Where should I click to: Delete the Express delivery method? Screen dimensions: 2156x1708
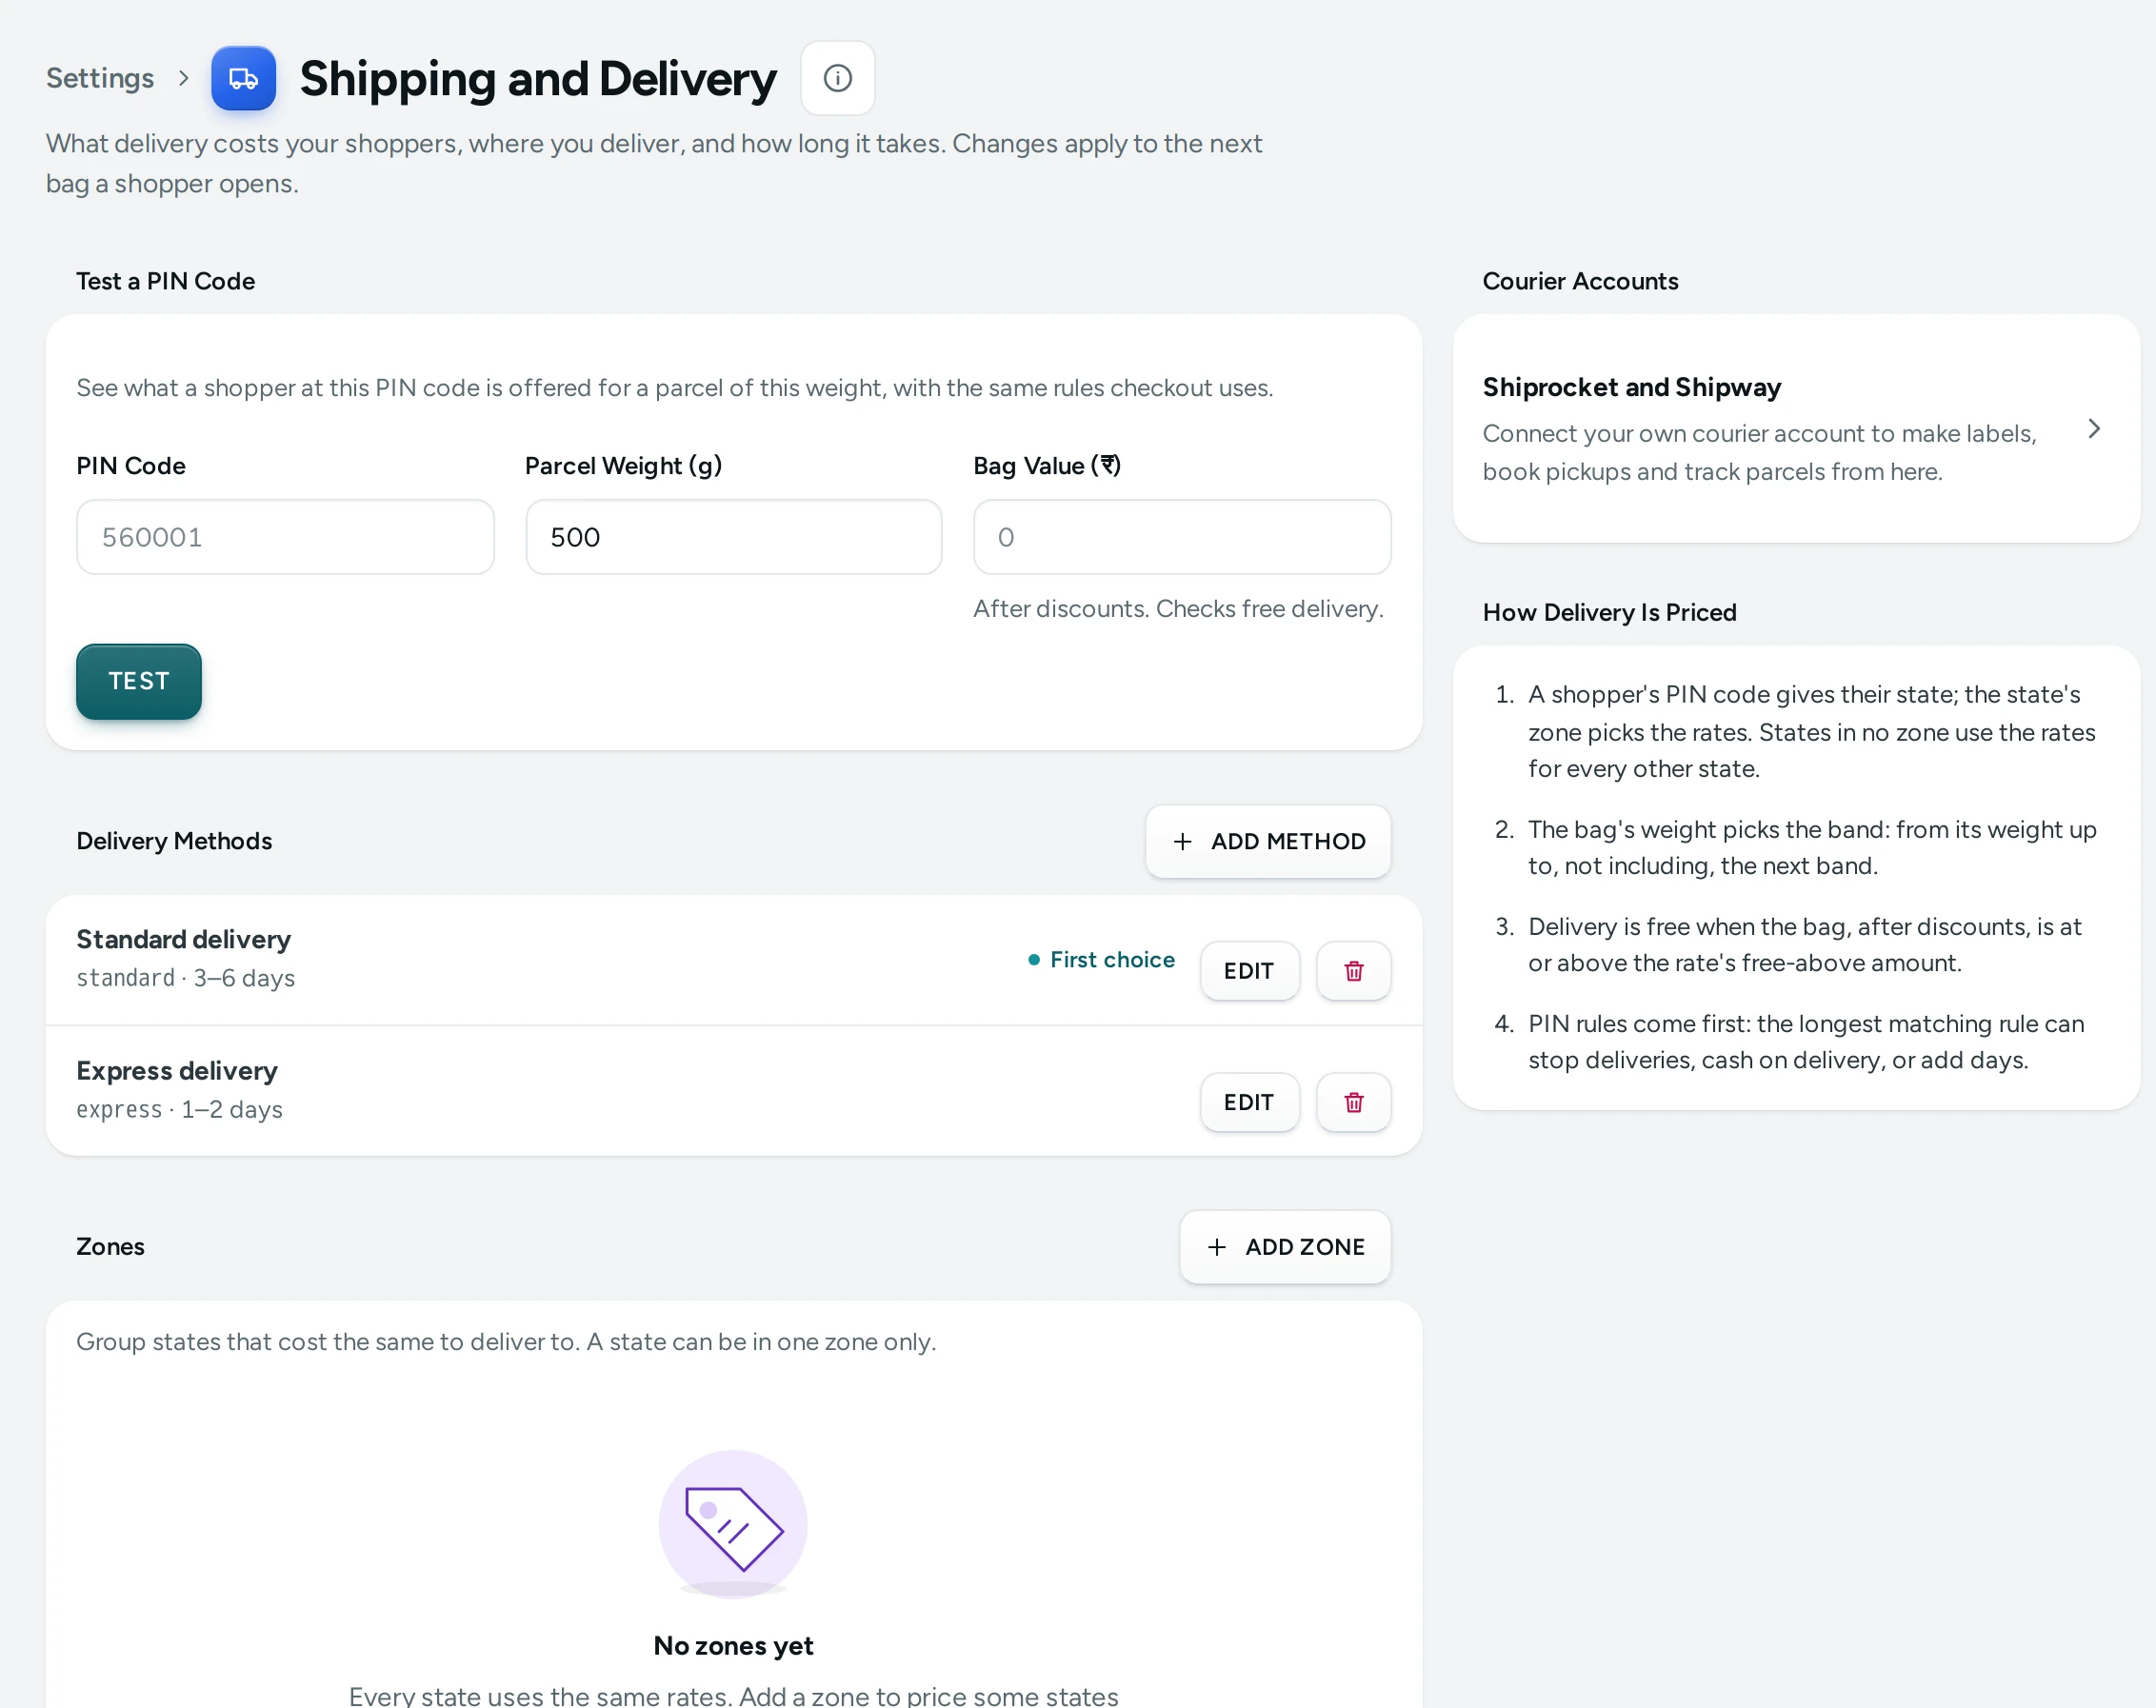1353,1102
